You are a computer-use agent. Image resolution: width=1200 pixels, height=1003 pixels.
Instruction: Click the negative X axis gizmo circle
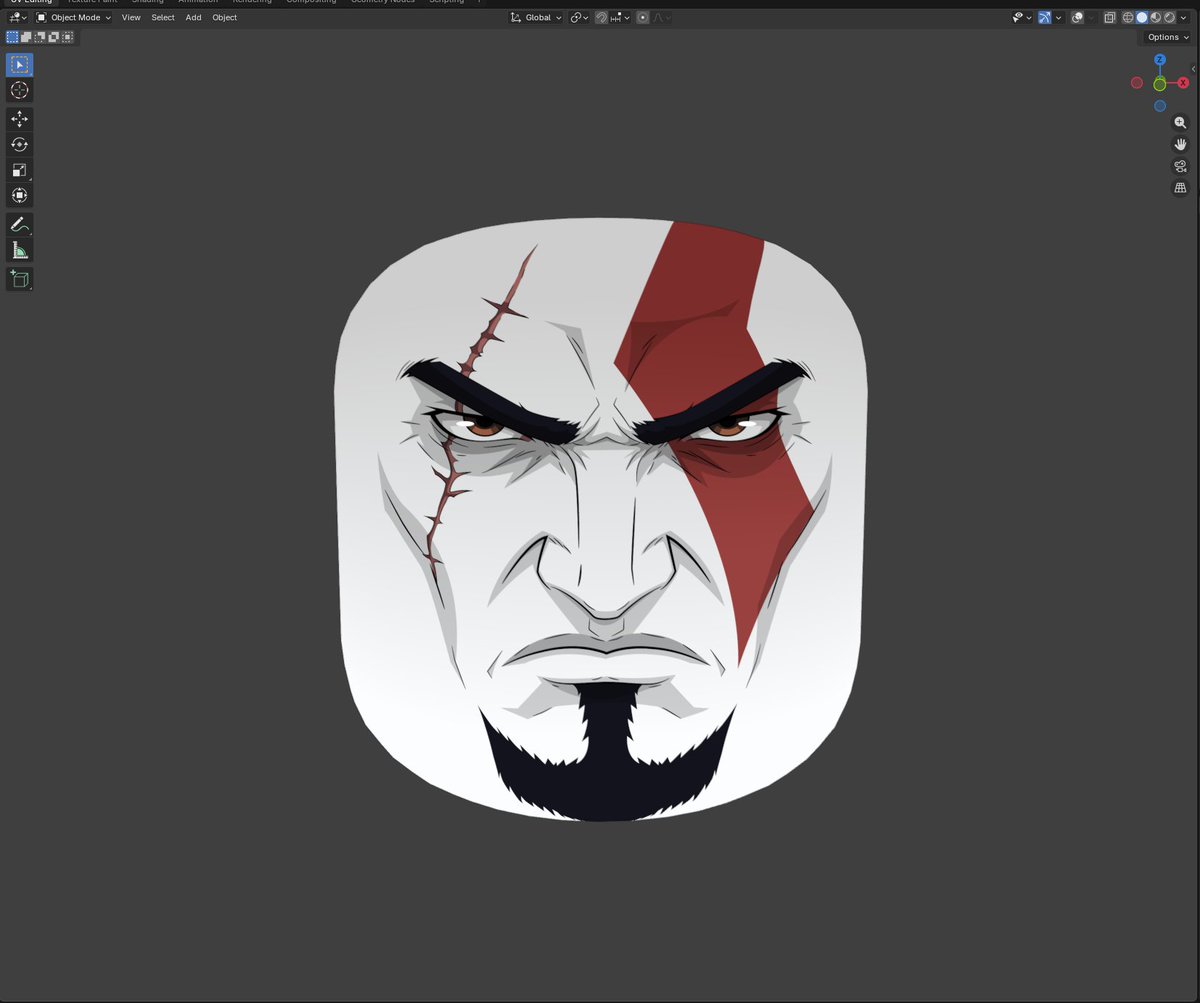coord(1137,83)
